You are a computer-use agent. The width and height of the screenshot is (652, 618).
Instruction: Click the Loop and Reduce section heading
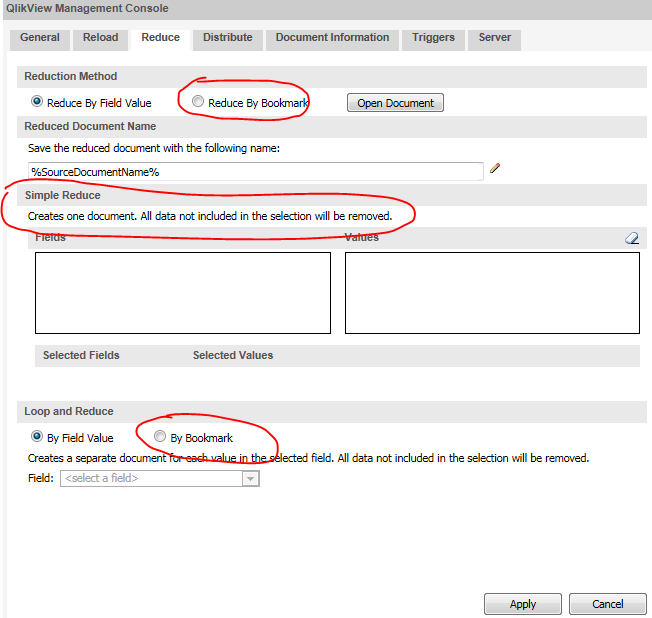(69, 411)
